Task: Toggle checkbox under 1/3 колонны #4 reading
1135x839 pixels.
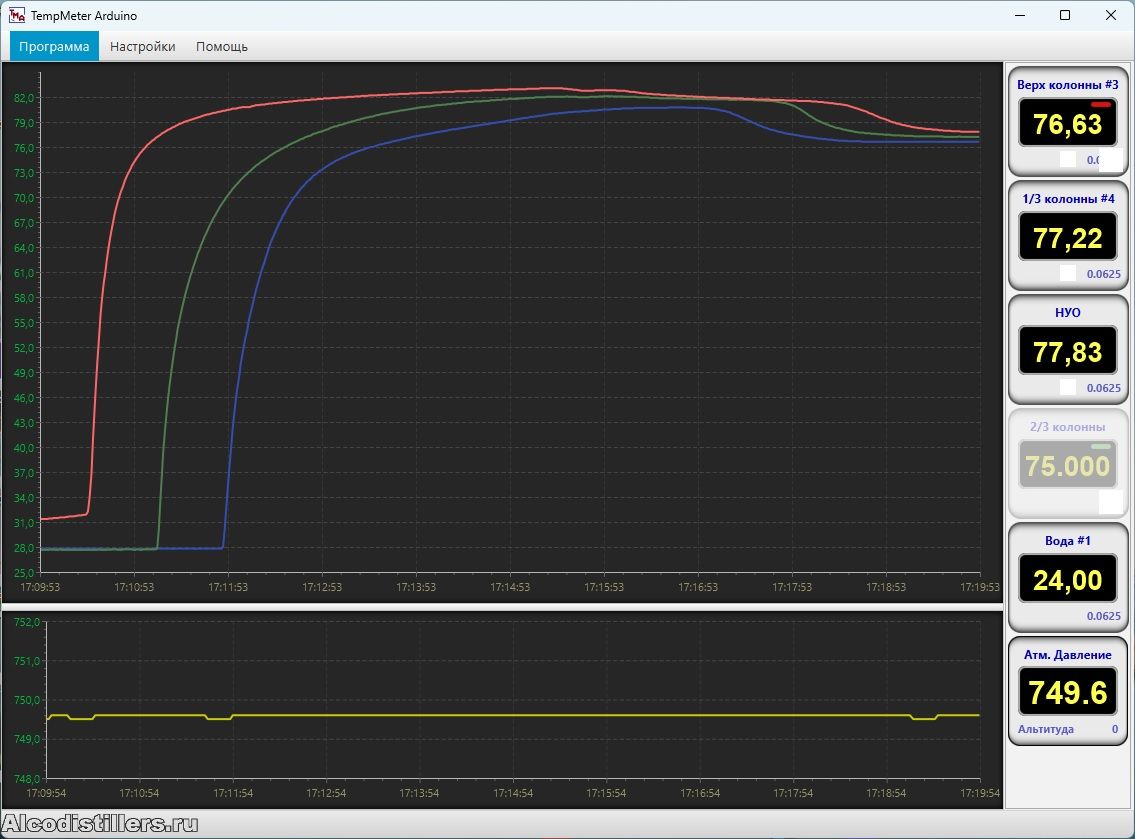Action: point(1068,273)
